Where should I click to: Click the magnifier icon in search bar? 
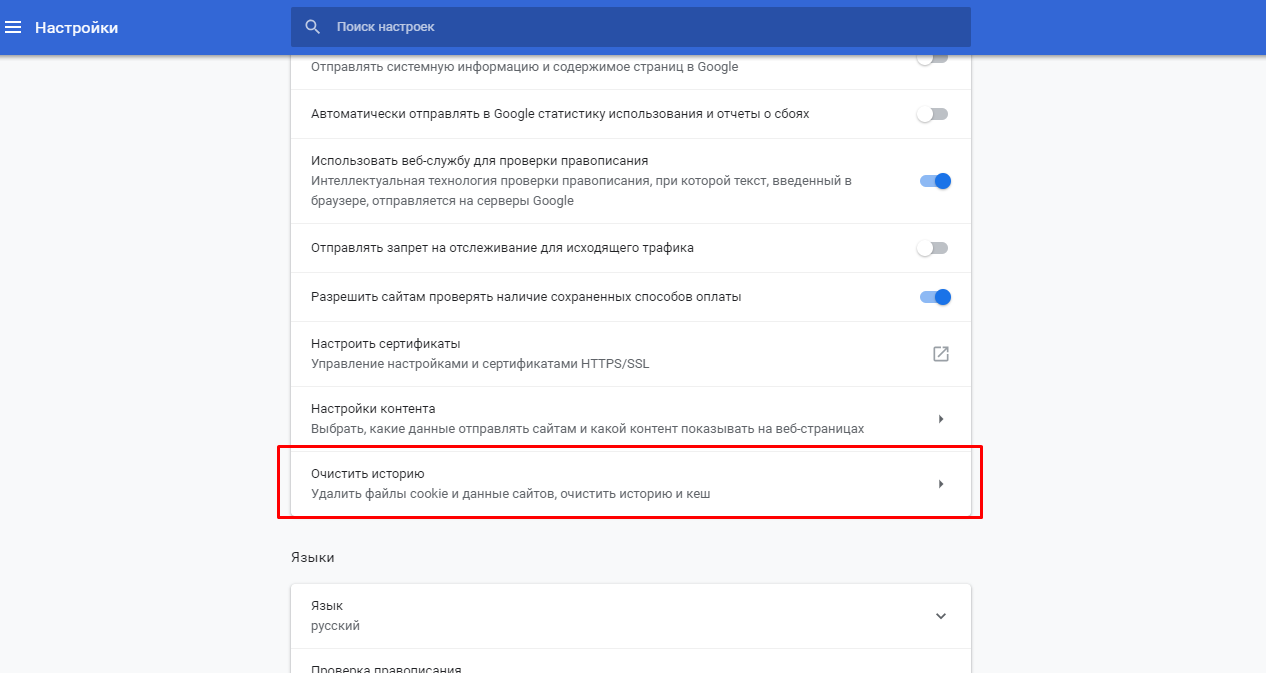point(313,27)
